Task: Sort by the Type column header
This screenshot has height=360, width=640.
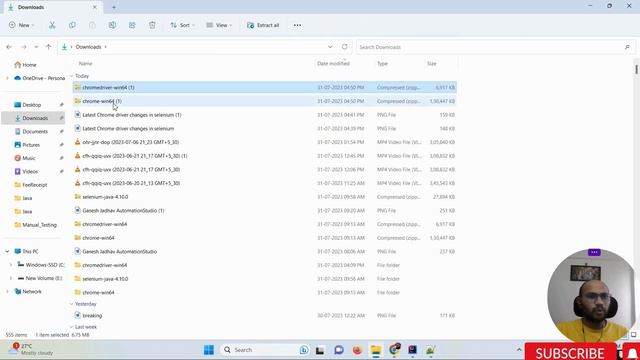Action: coord(382,64)
